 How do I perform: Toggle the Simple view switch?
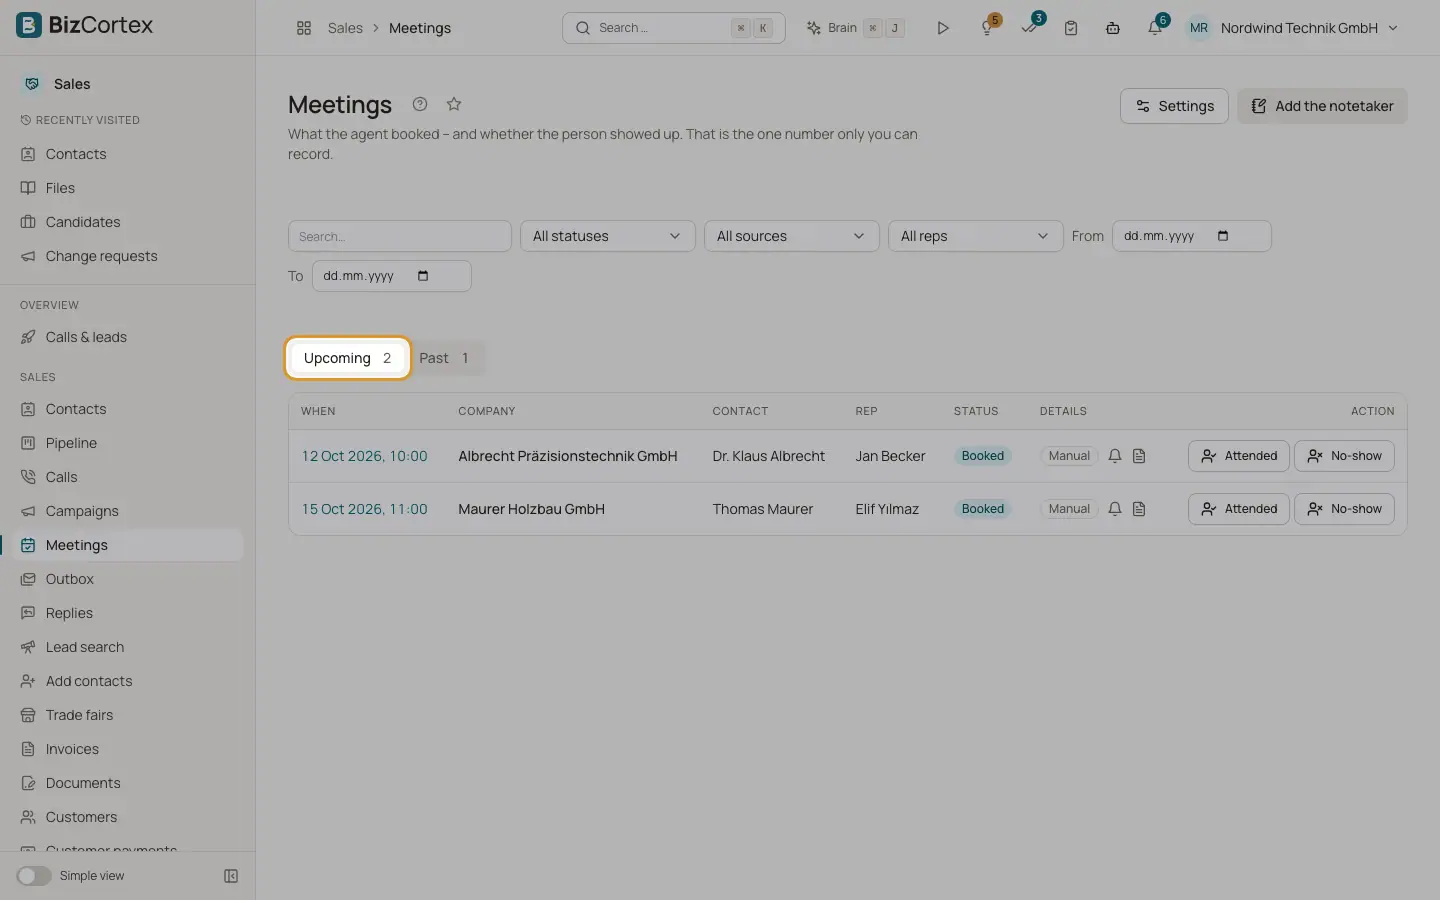coord(33,876)
